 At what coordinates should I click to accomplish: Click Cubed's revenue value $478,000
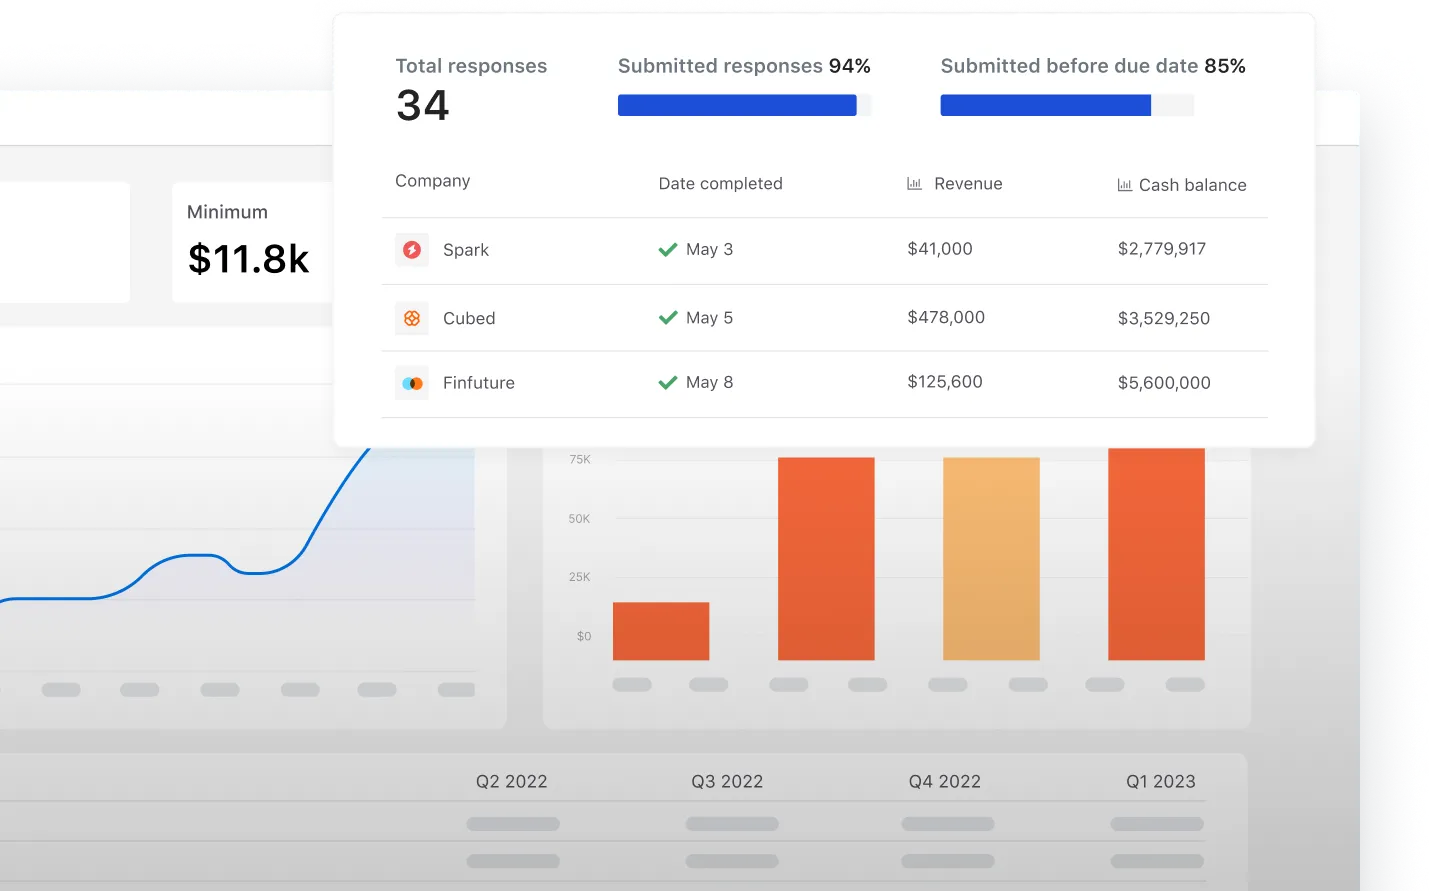pos(946,317)
